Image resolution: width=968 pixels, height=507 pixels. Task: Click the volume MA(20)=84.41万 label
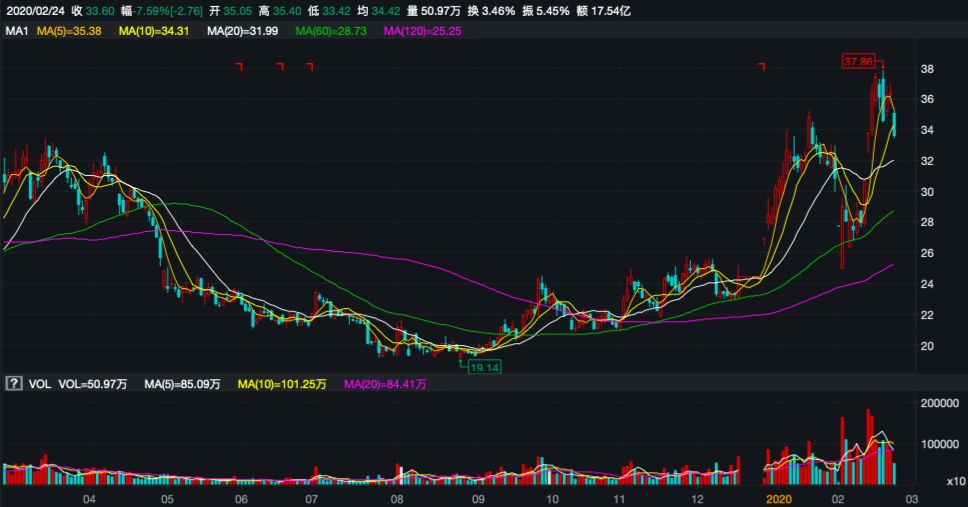coord(385,384)
